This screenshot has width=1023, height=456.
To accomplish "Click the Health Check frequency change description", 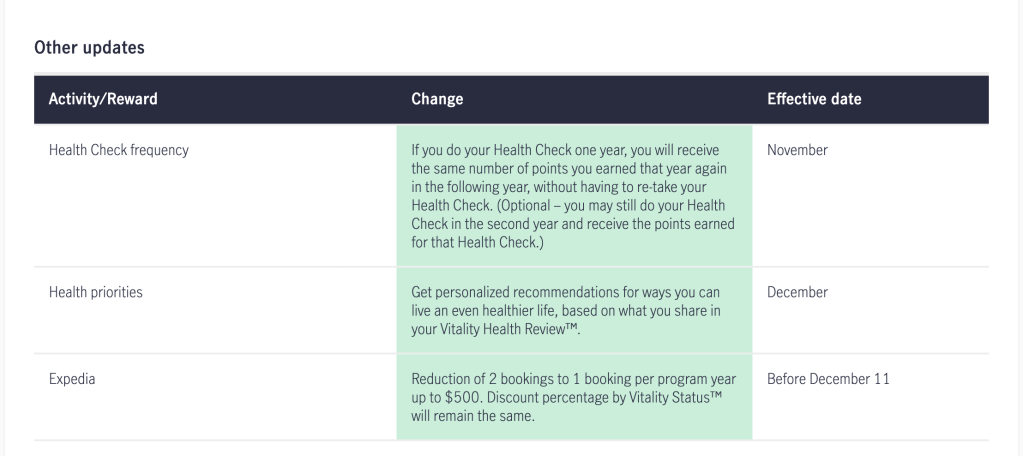I will (x=573, y=196).
